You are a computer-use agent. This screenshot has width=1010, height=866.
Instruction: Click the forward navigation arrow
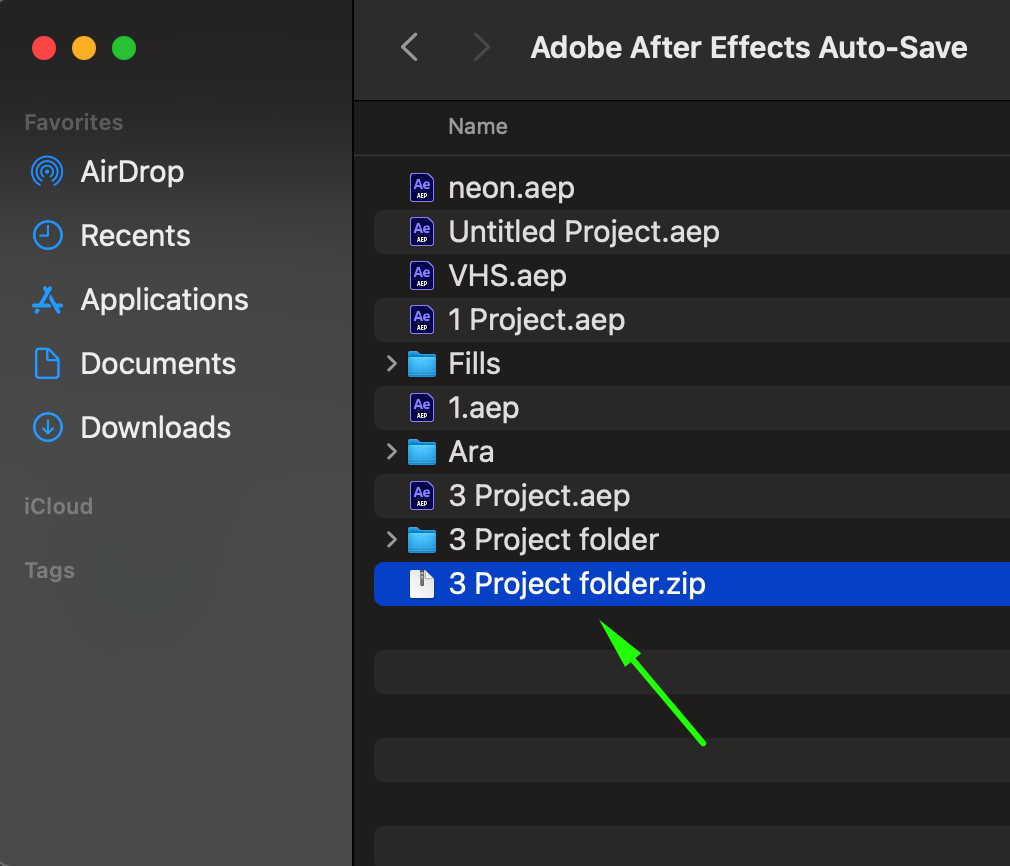pos(482,47)
